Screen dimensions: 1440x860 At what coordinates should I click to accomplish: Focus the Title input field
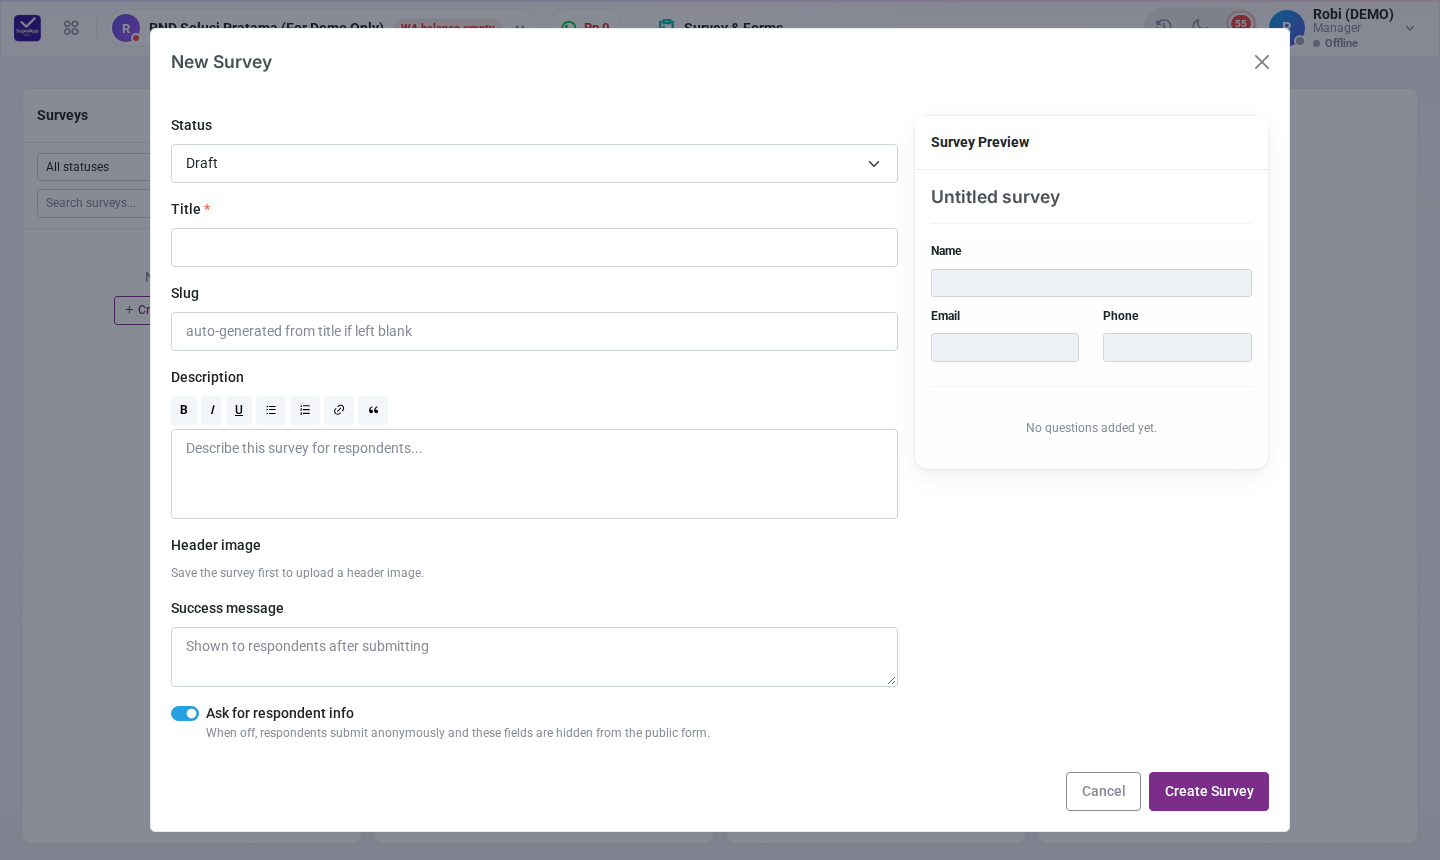pyautogui.click(x=534, y=248)
